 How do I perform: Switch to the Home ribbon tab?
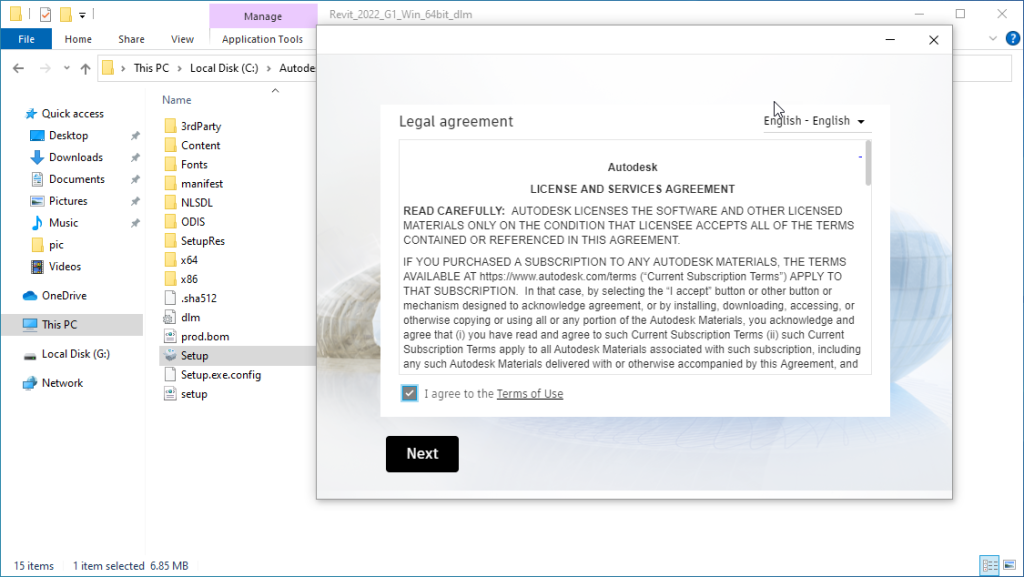click(78, 39)
